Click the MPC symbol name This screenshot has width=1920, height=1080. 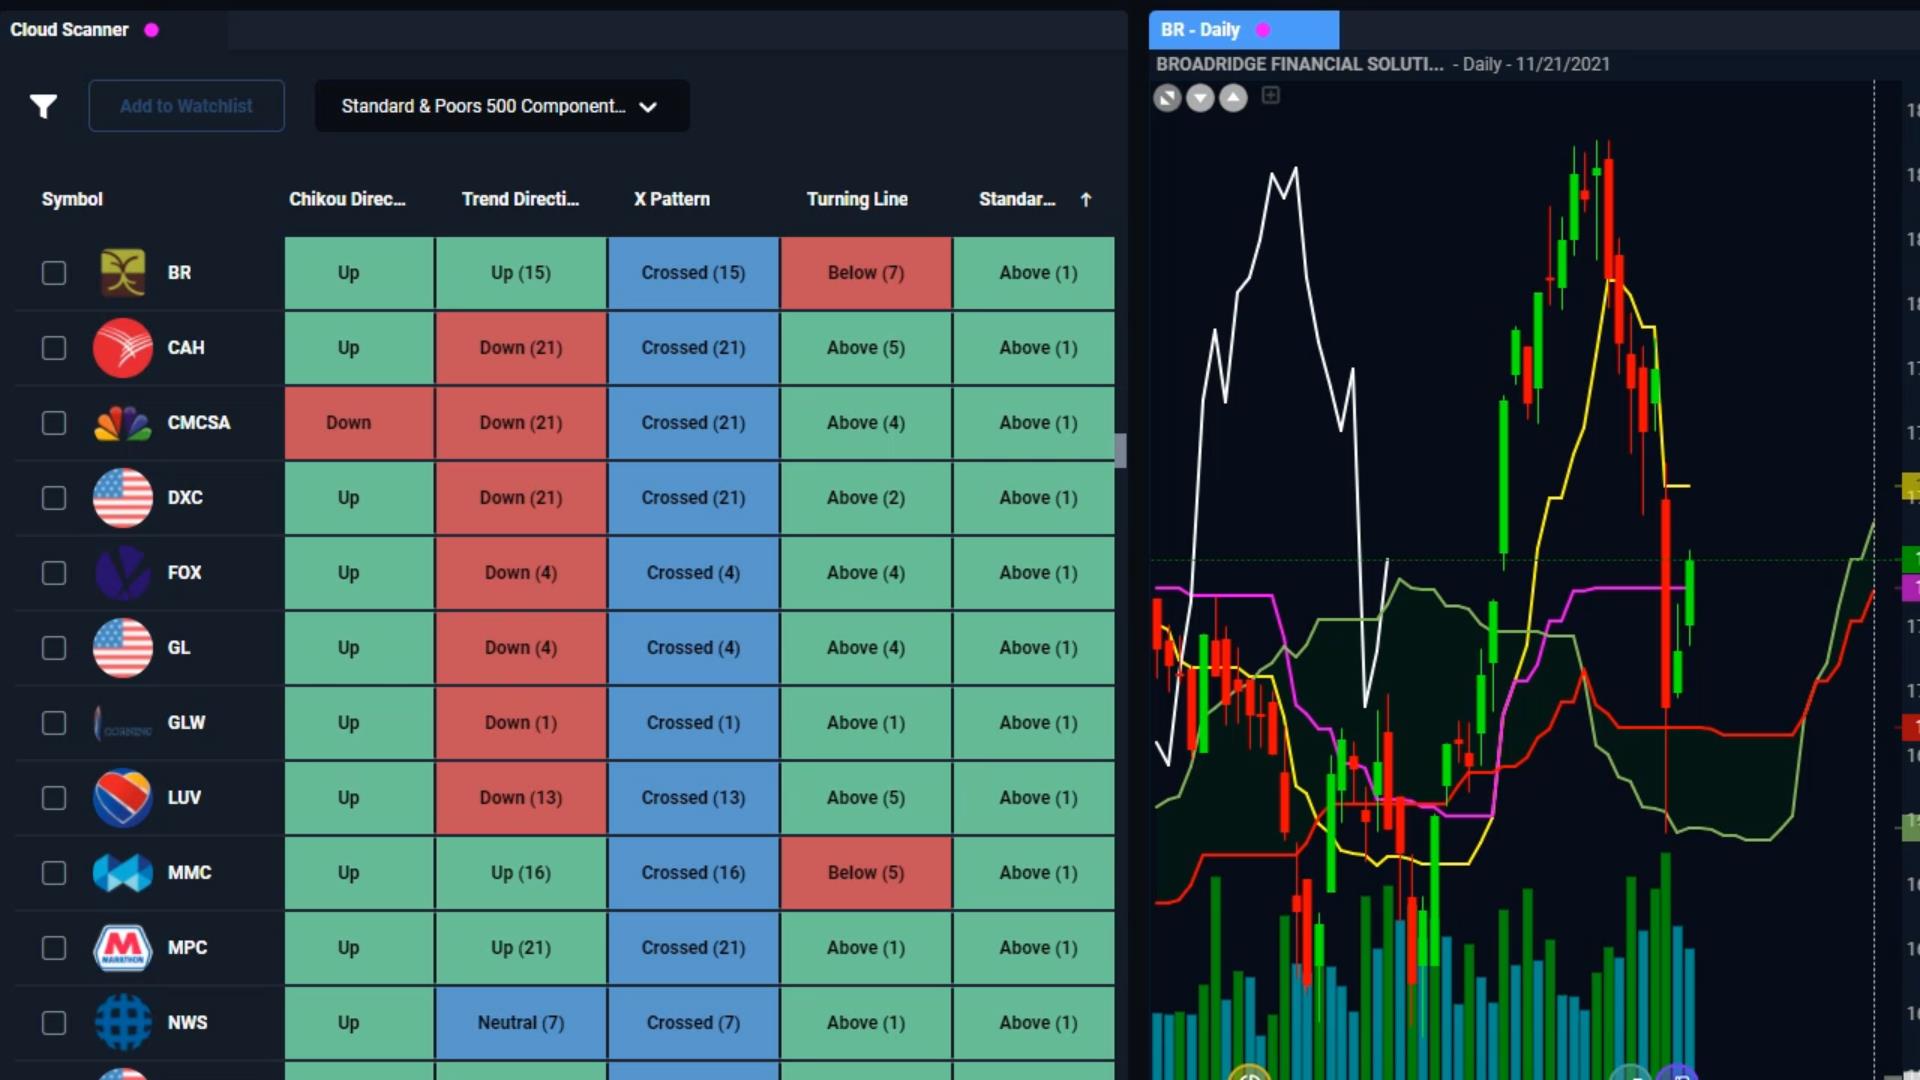pos(187,948)
